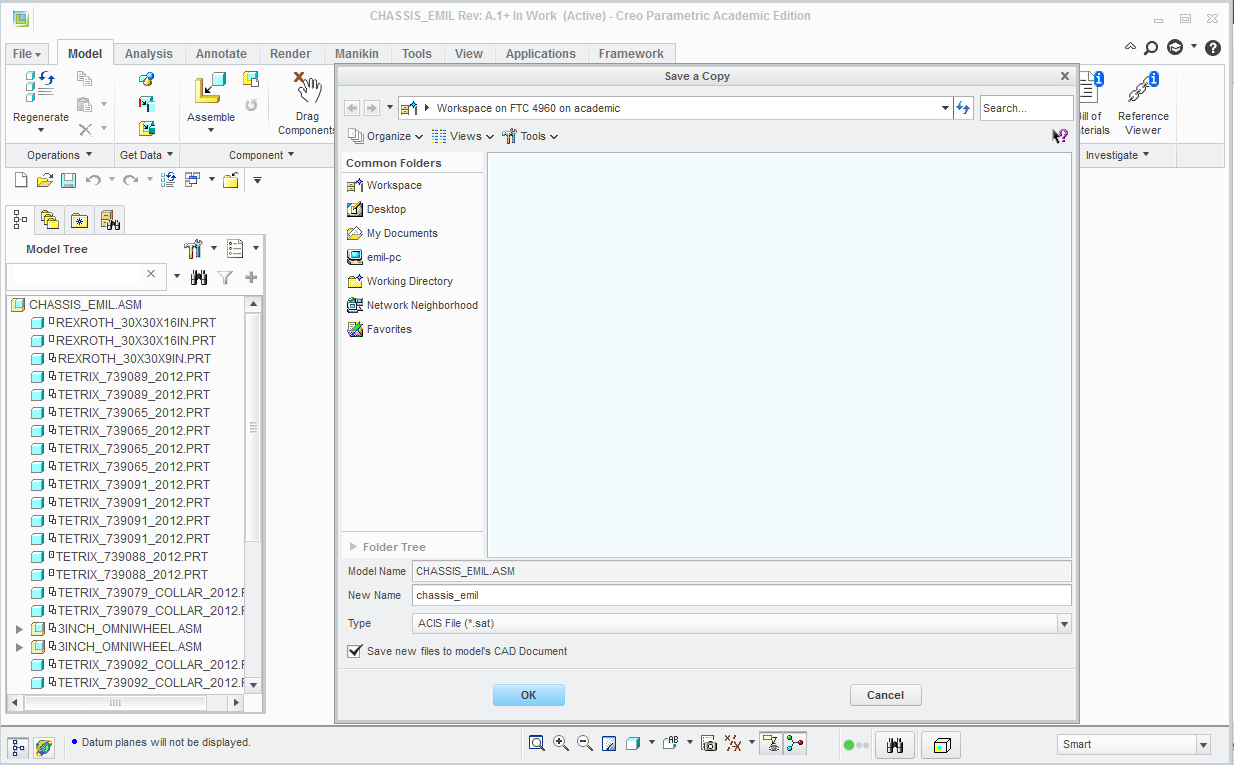Image resolution: width=1234 pixels, height=765 pixels.
Task: Toggle the Model Tree display icon in status bar
Action: (x=18, y=747)
